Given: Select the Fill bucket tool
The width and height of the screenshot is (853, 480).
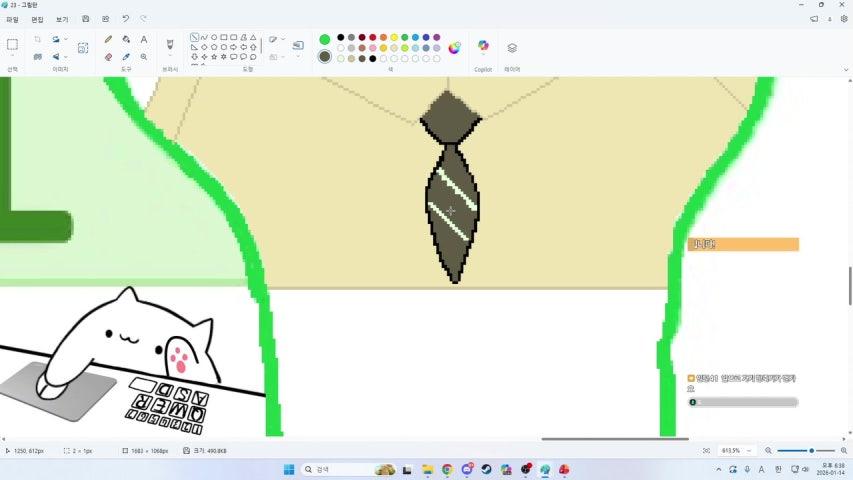Looking at the screenshot, I should [x=126, y=39].
